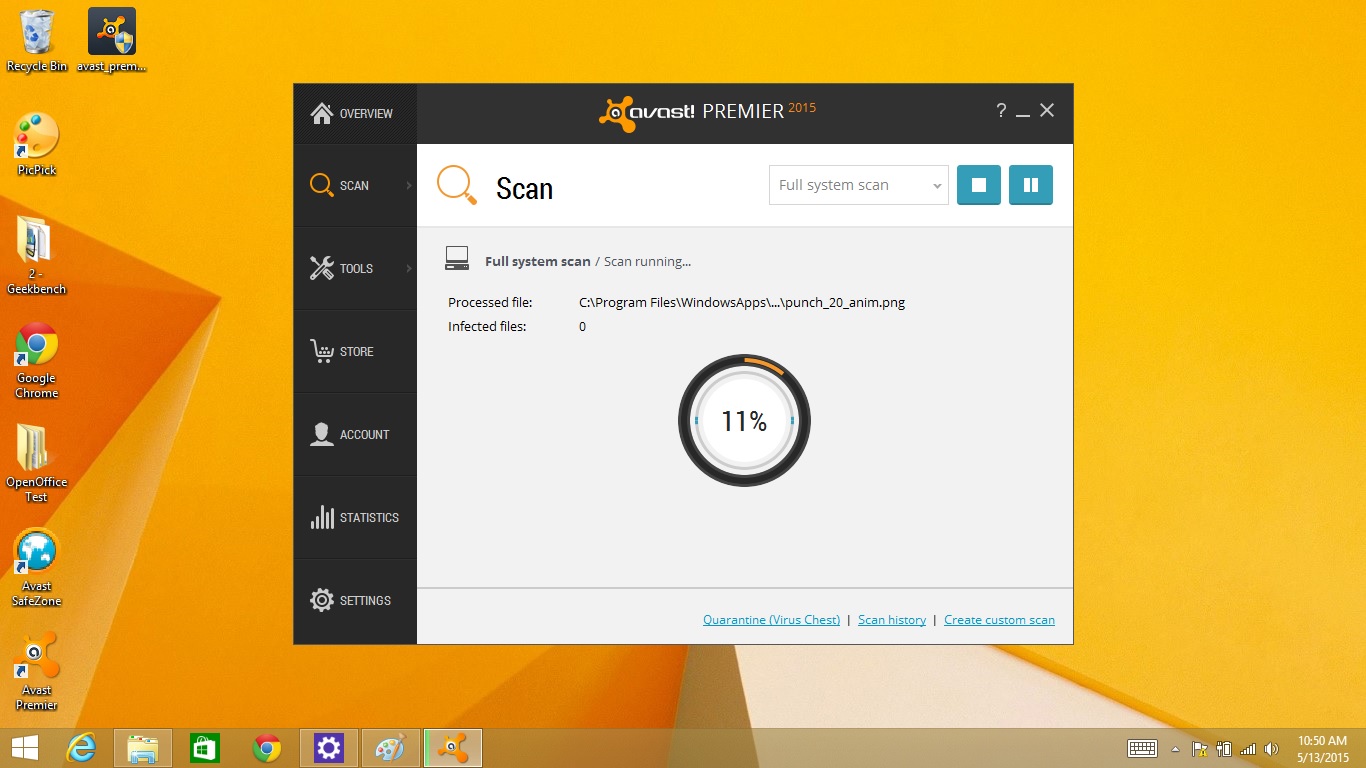Open the volume speaker tray icon
Viewport: 1366px width, 768px height.
coord(1271,749)
